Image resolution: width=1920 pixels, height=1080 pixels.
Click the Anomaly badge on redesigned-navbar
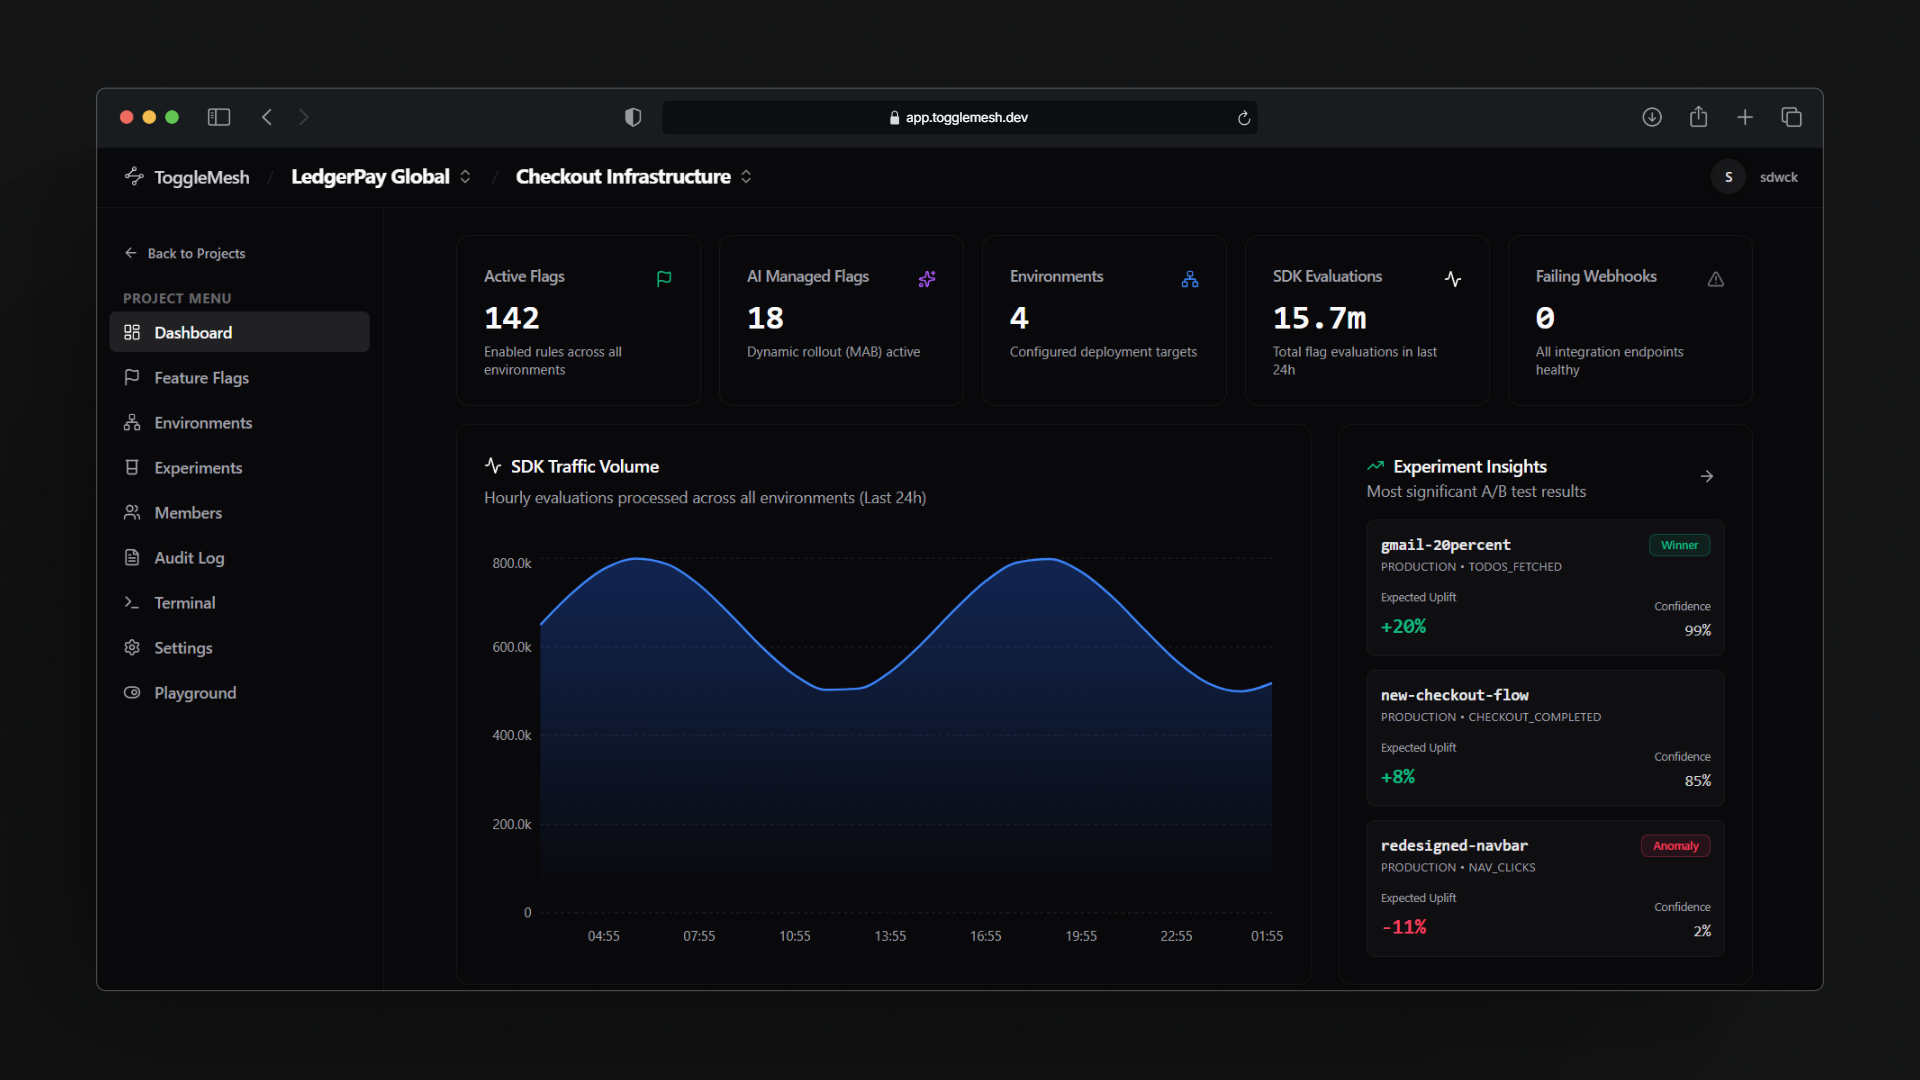coord(1676,846)
